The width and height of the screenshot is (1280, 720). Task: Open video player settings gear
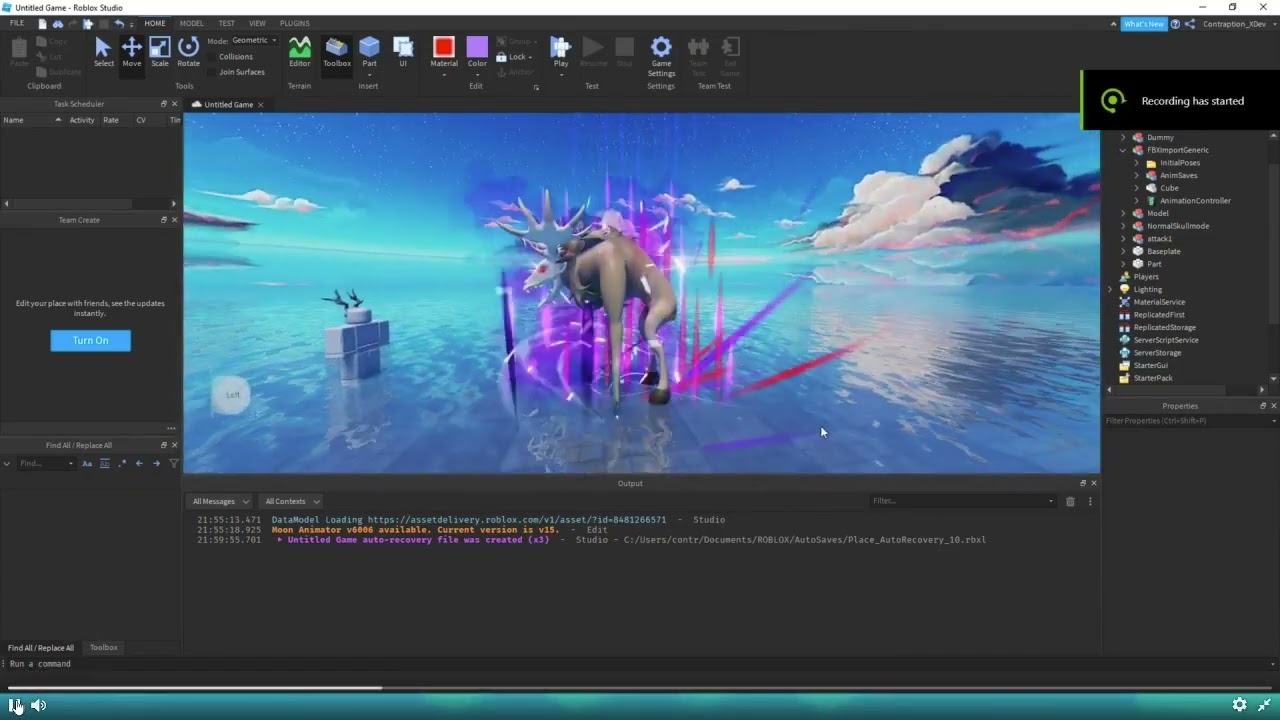coord(1239,705)
